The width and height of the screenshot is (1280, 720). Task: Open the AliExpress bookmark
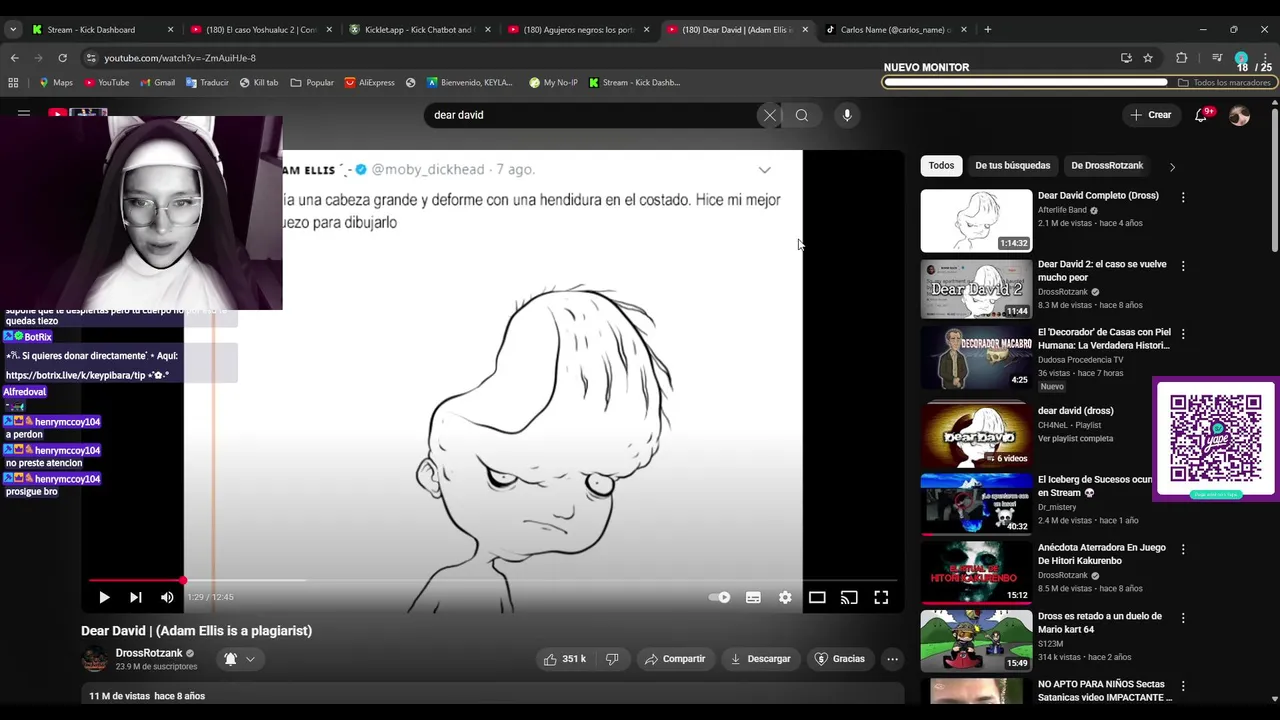pyautogui.click(x=369, y=82)
